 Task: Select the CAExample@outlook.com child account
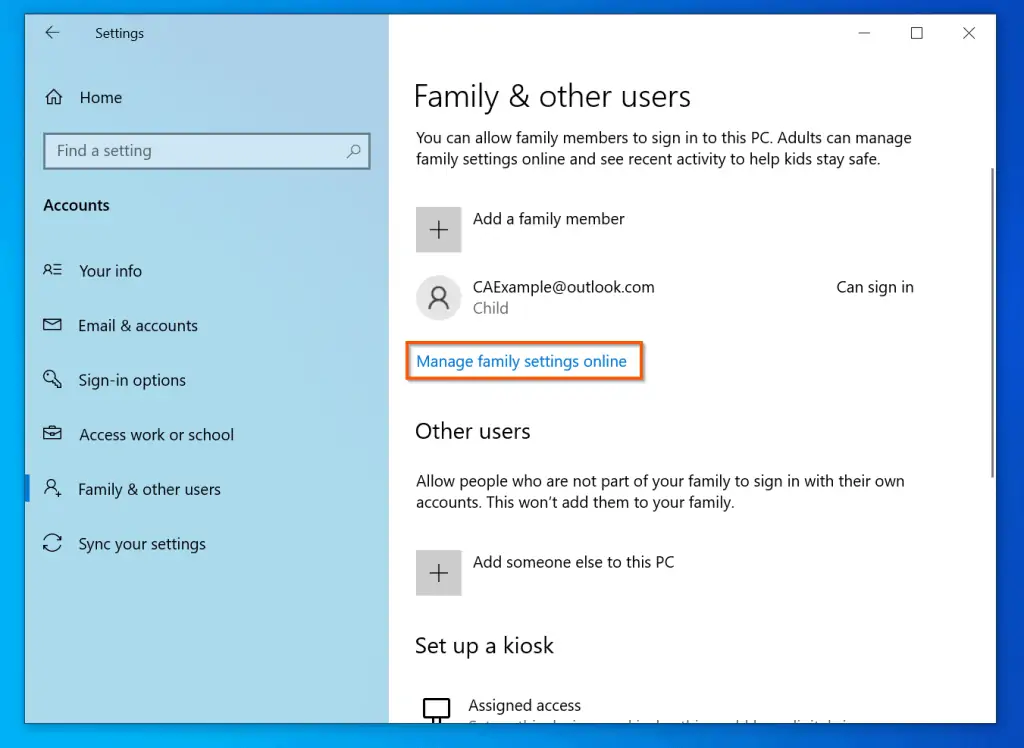[x=564, y=287]
